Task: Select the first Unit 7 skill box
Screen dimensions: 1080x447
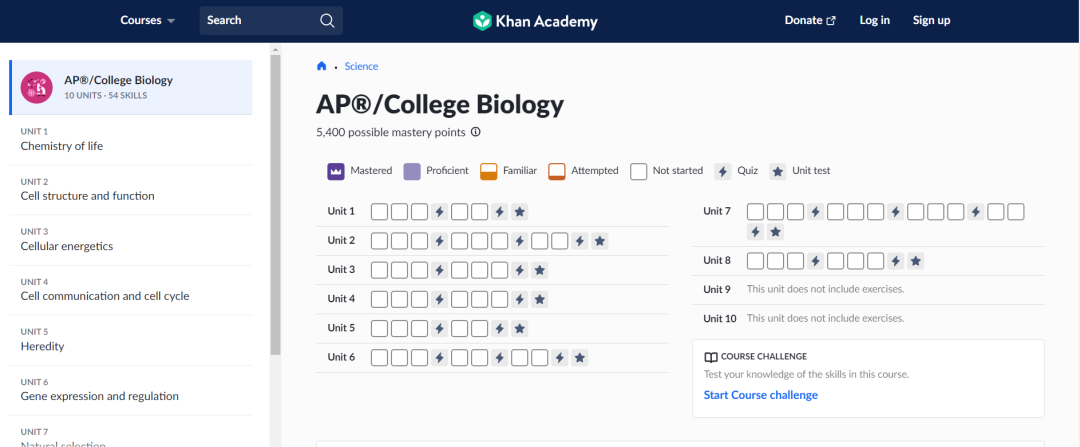Action: pos(756,212)
